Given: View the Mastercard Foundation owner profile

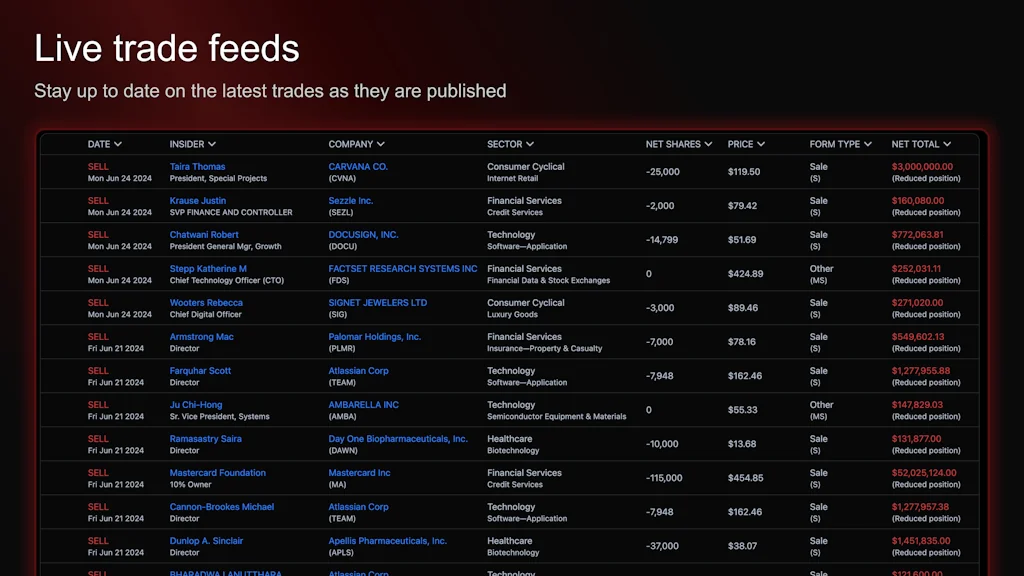Looking at the screenshot, I should pyautogui.click(x=217, y=472).
